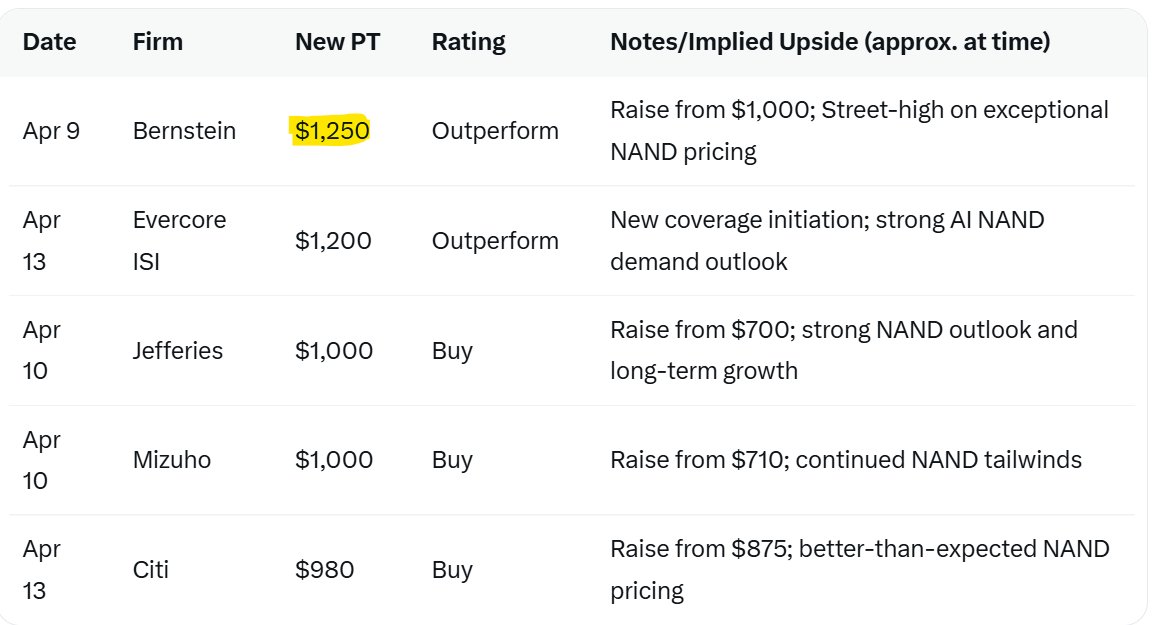
Task: Select the Evercore ISI firm cell
Action: click(179, 240)
